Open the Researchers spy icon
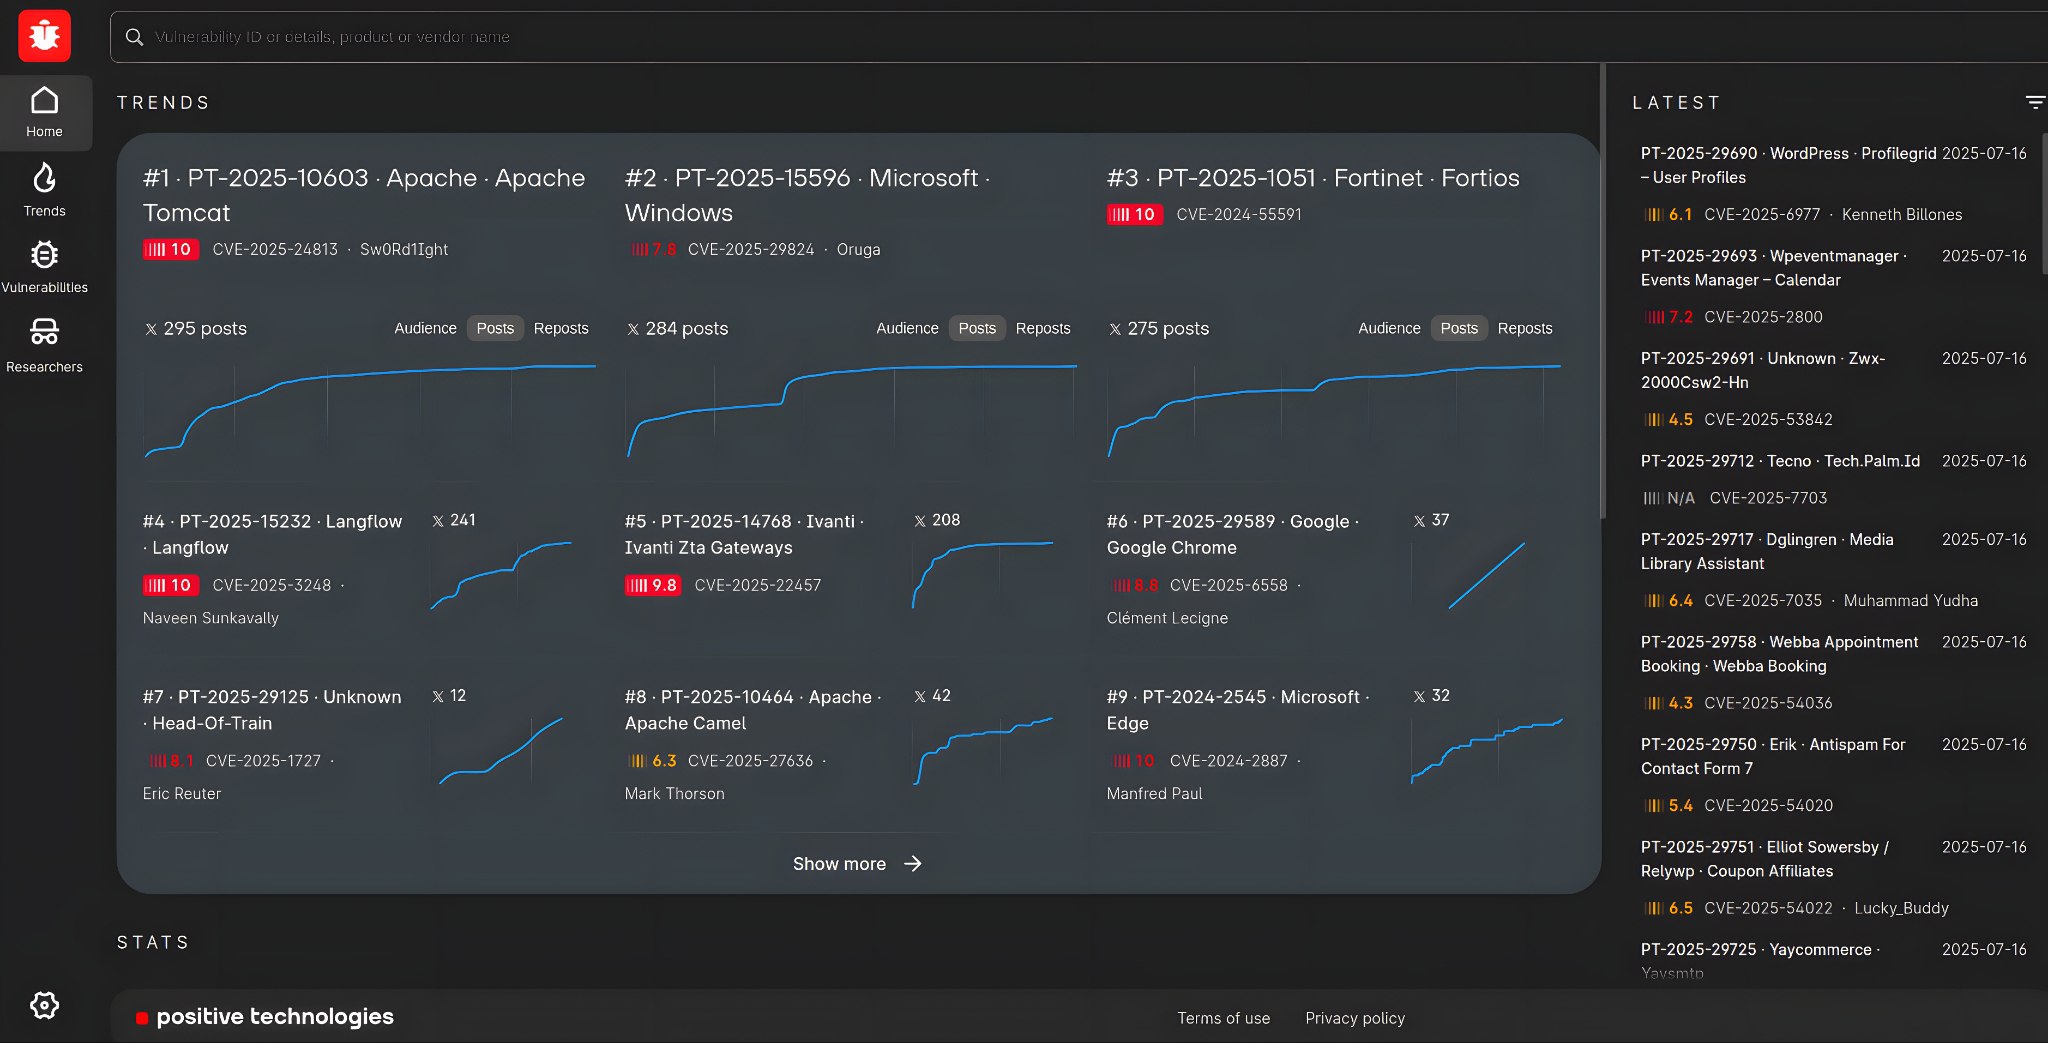This screenshot has width=2048, height=1043. pyautogui.click(x=45, y=331)
